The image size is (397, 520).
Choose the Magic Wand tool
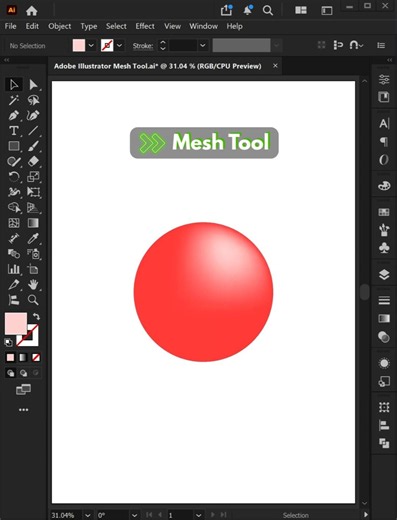(14, 100)
